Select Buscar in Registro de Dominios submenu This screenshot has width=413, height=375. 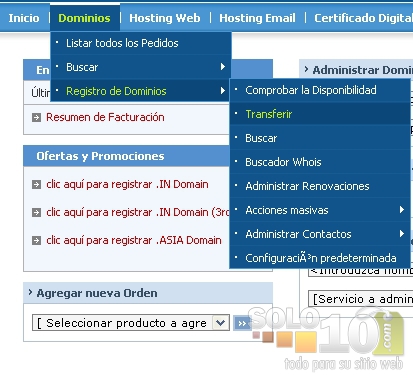pyautogui.click(x=320, y=138)
